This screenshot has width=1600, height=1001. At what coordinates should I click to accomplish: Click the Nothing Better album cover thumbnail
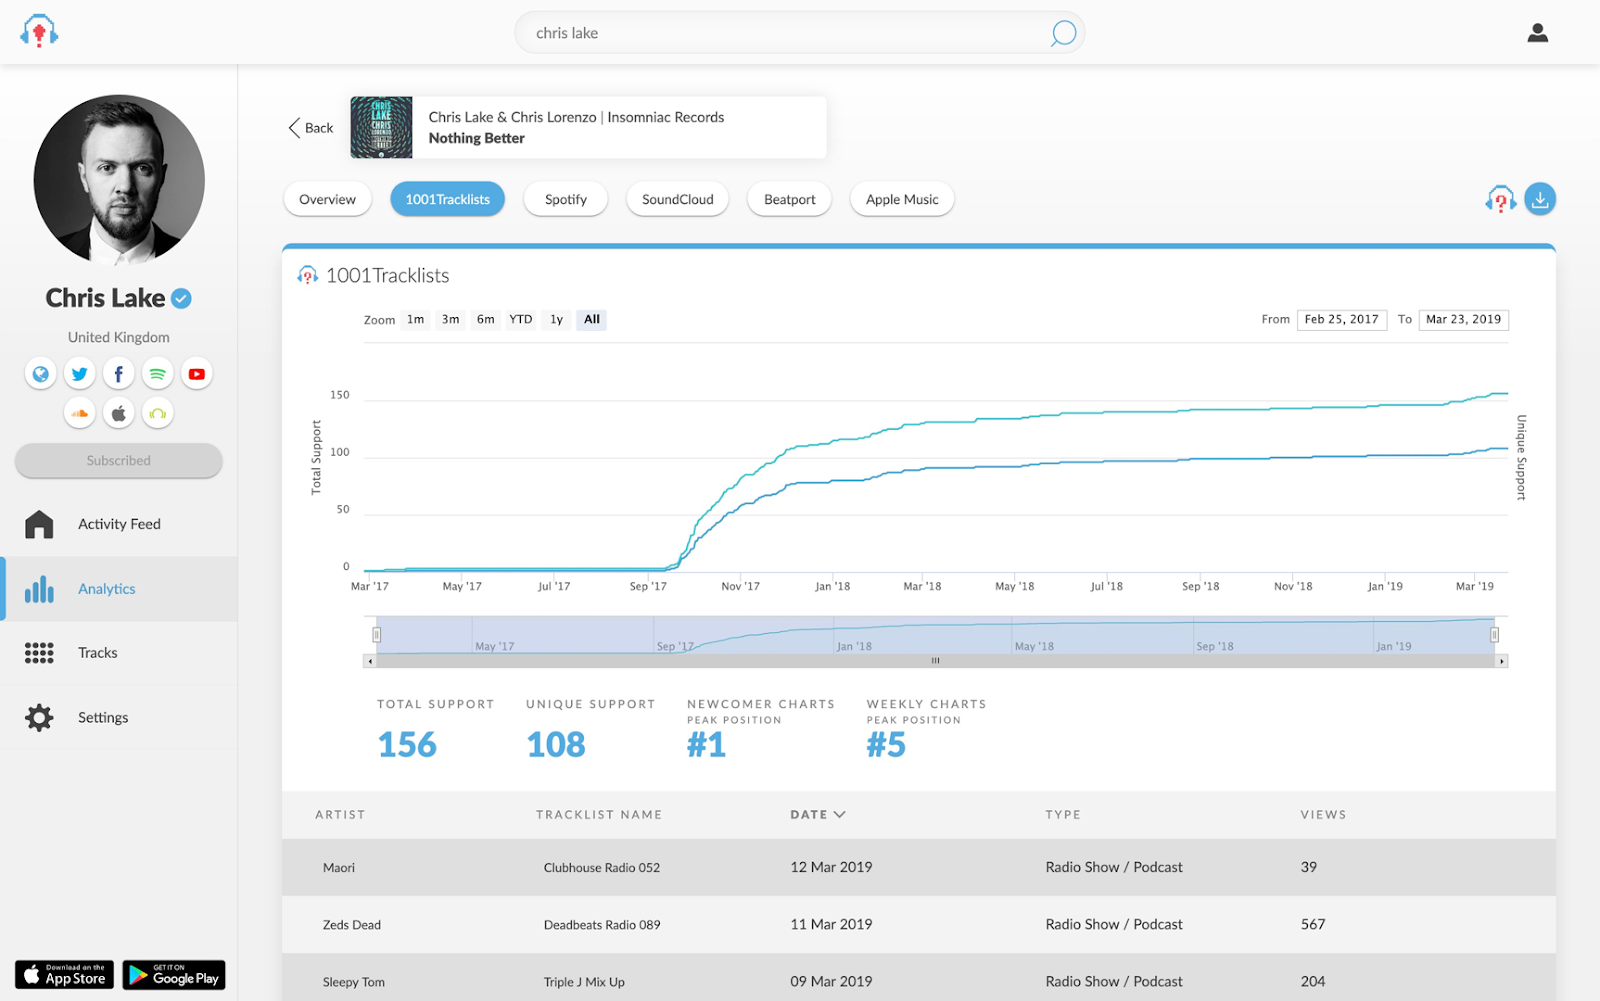click(x=381, y=128)
